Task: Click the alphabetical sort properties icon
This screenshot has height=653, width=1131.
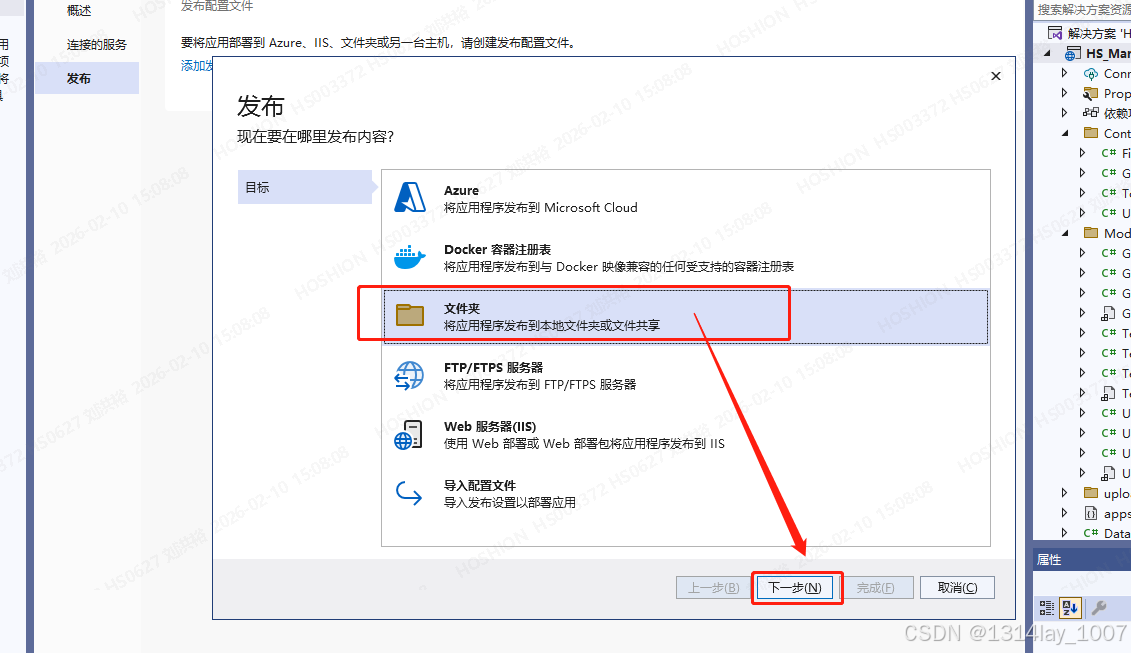Action: pos(1070,608)
